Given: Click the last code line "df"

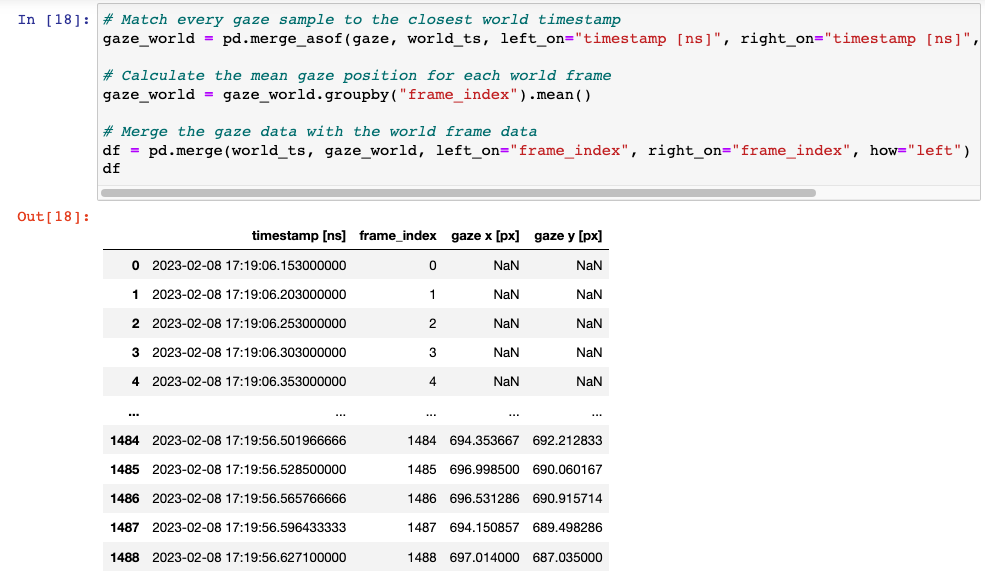Looking at the screenshot, I should pos(111,169).
